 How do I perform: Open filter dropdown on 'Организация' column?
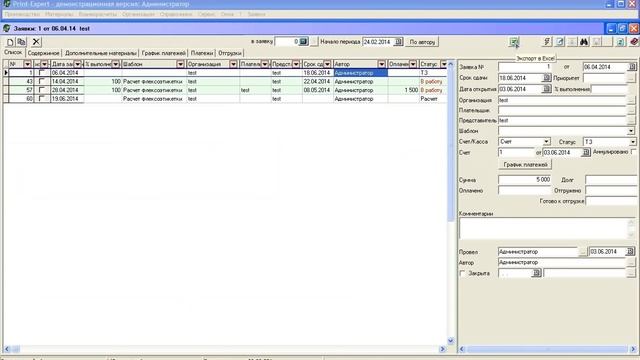coord(233,64)
